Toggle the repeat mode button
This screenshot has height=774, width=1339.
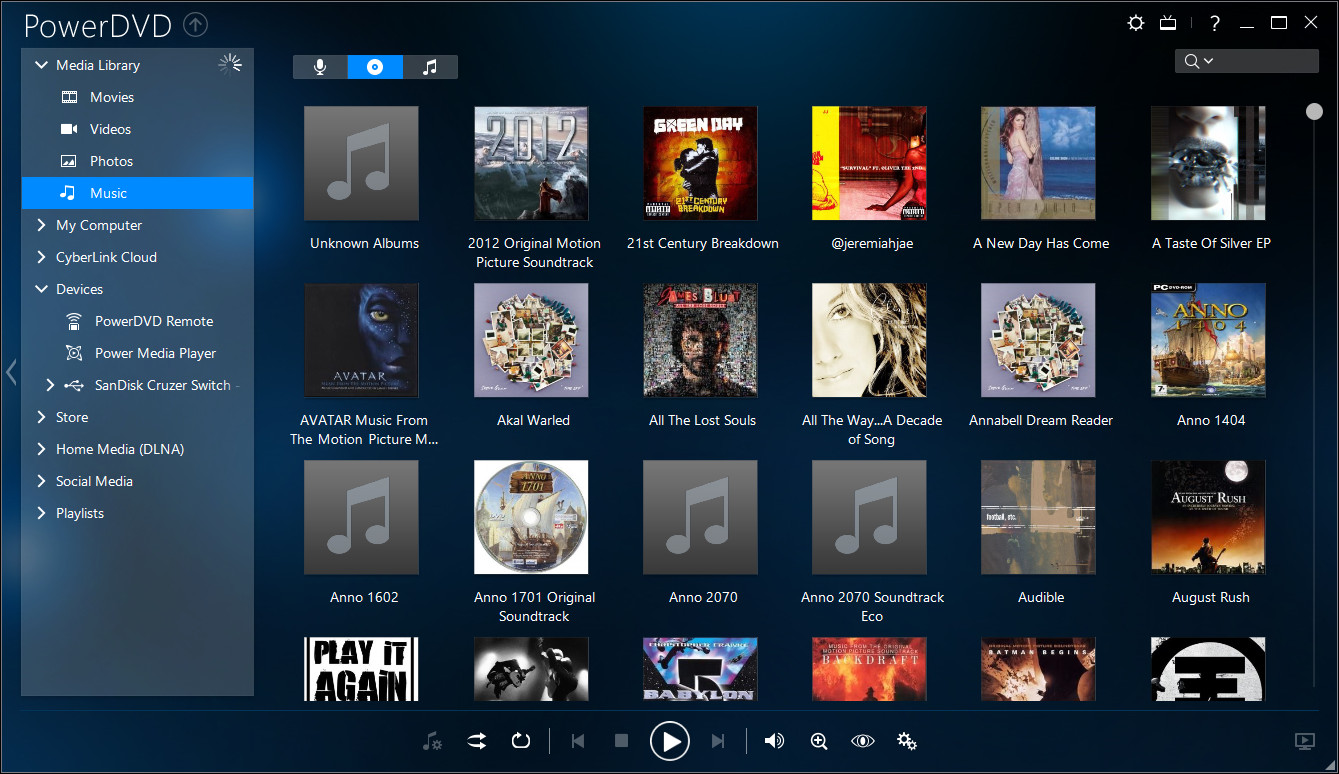[x=520, y=741]
